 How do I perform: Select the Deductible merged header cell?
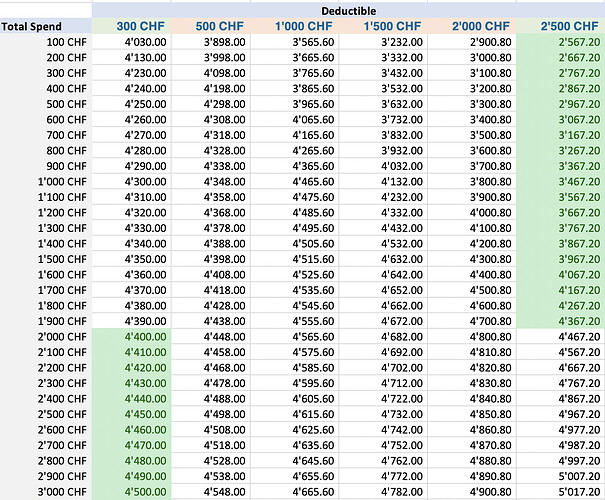[348, 10]
